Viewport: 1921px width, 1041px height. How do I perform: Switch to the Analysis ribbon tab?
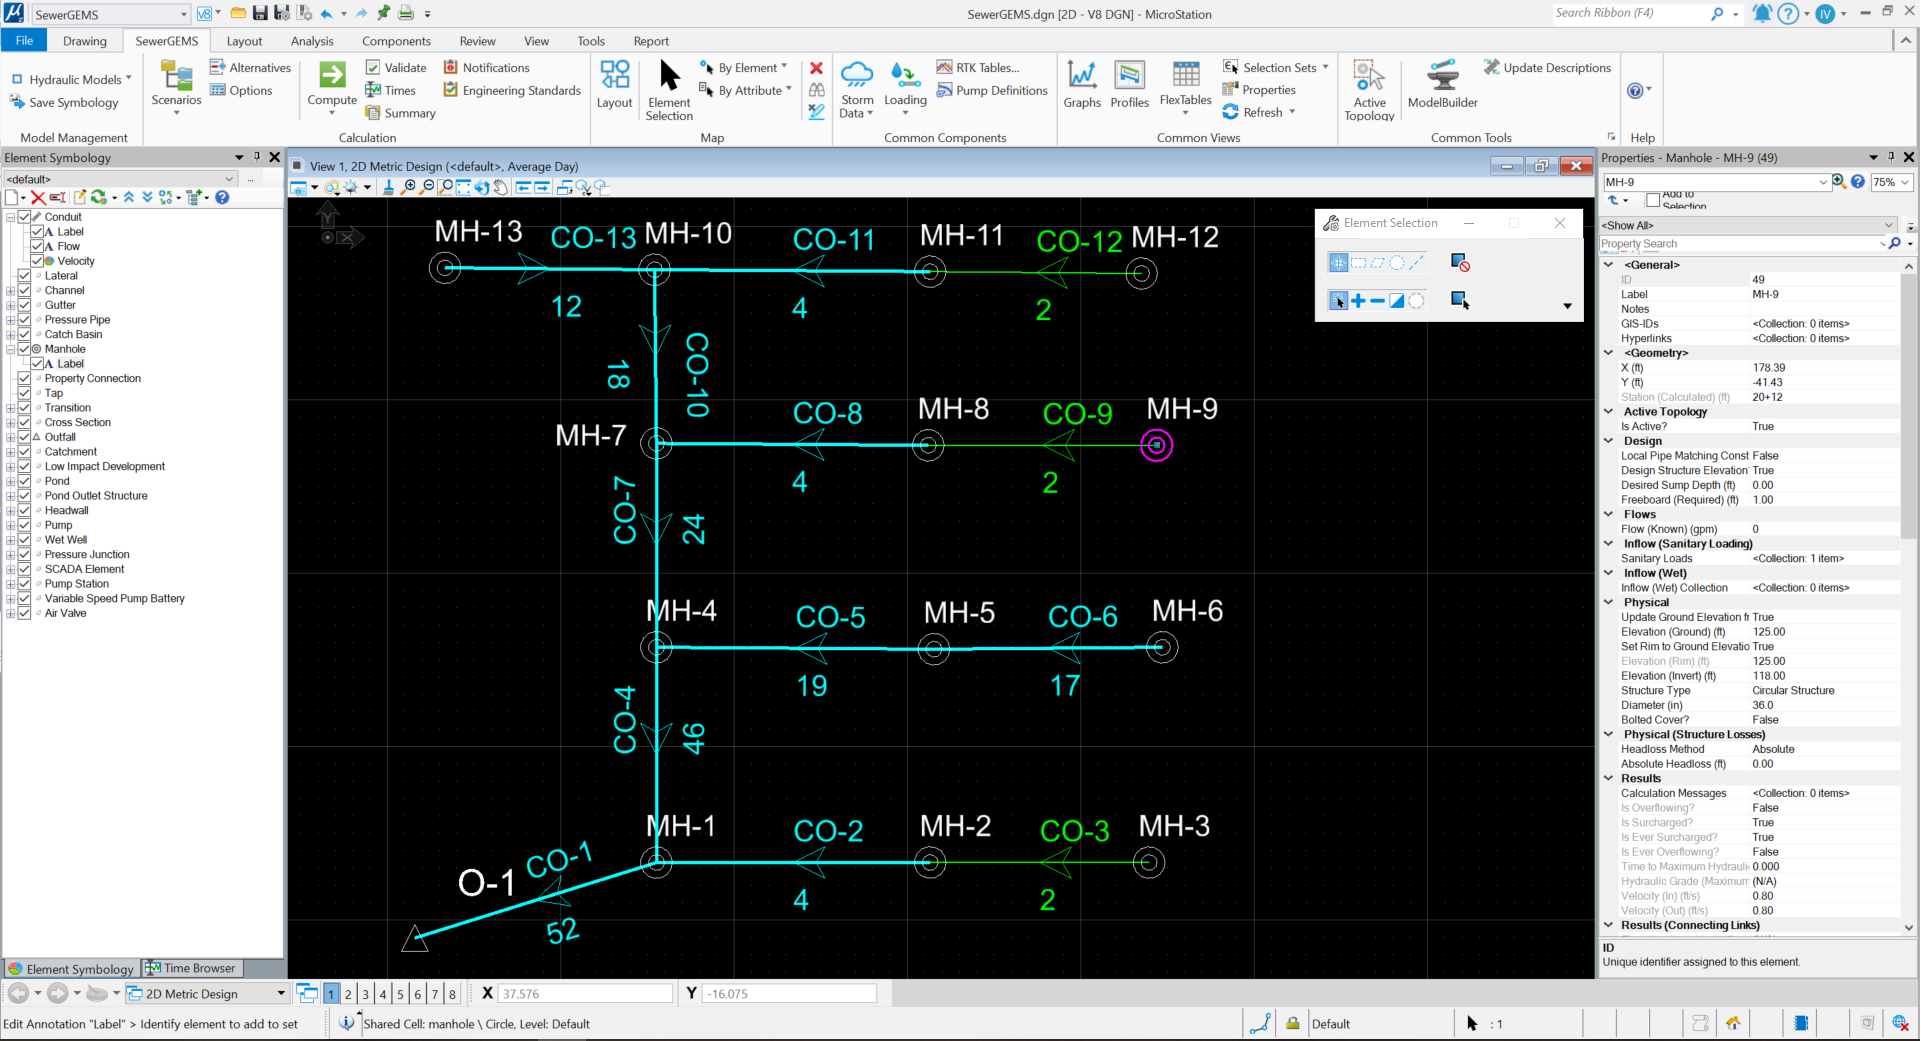[x=312, y=41]
